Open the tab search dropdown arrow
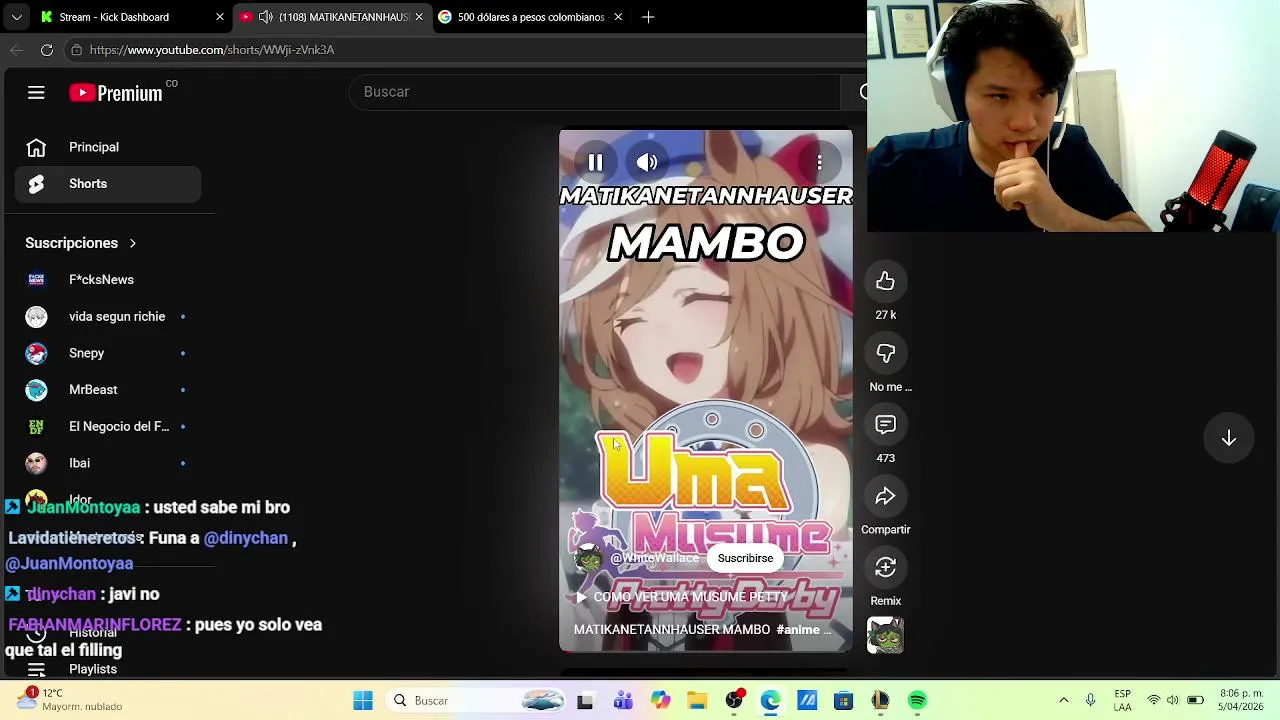Image resolution: width=1280 pixels, height=720 pixels. (x=16, y=17)
